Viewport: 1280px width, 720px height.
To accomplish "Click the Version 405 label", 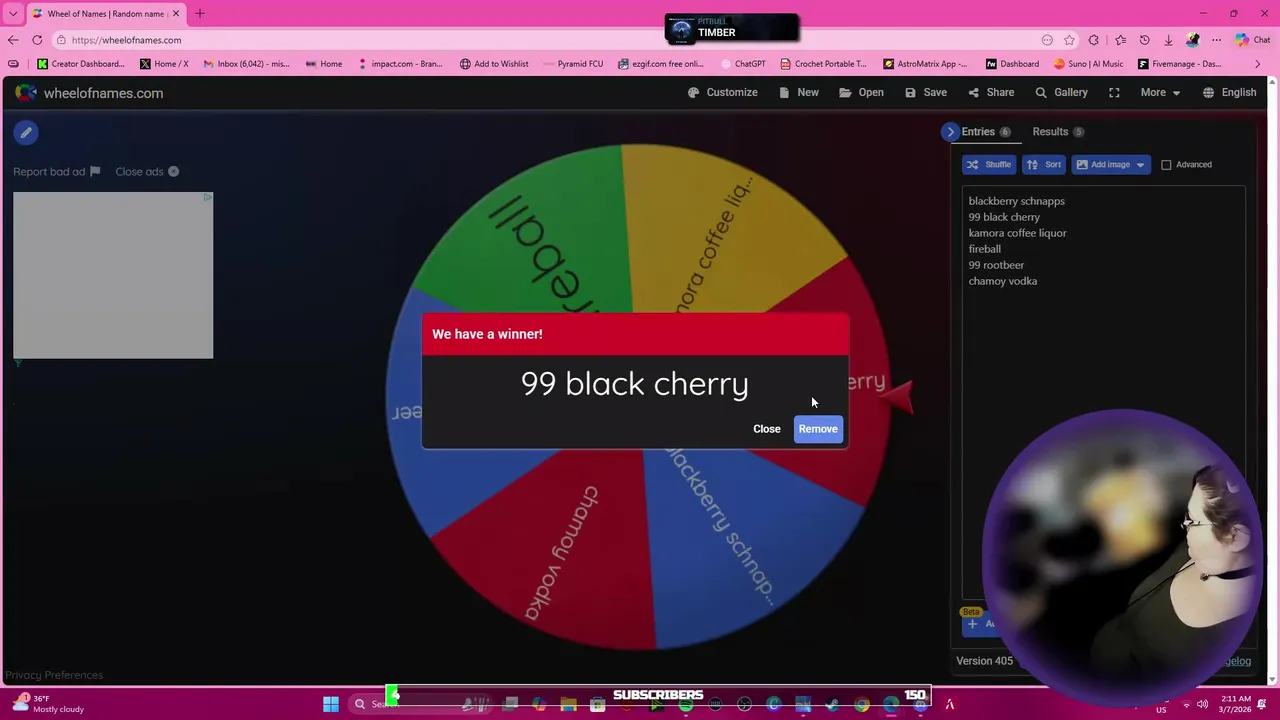I will coord(984,661).
